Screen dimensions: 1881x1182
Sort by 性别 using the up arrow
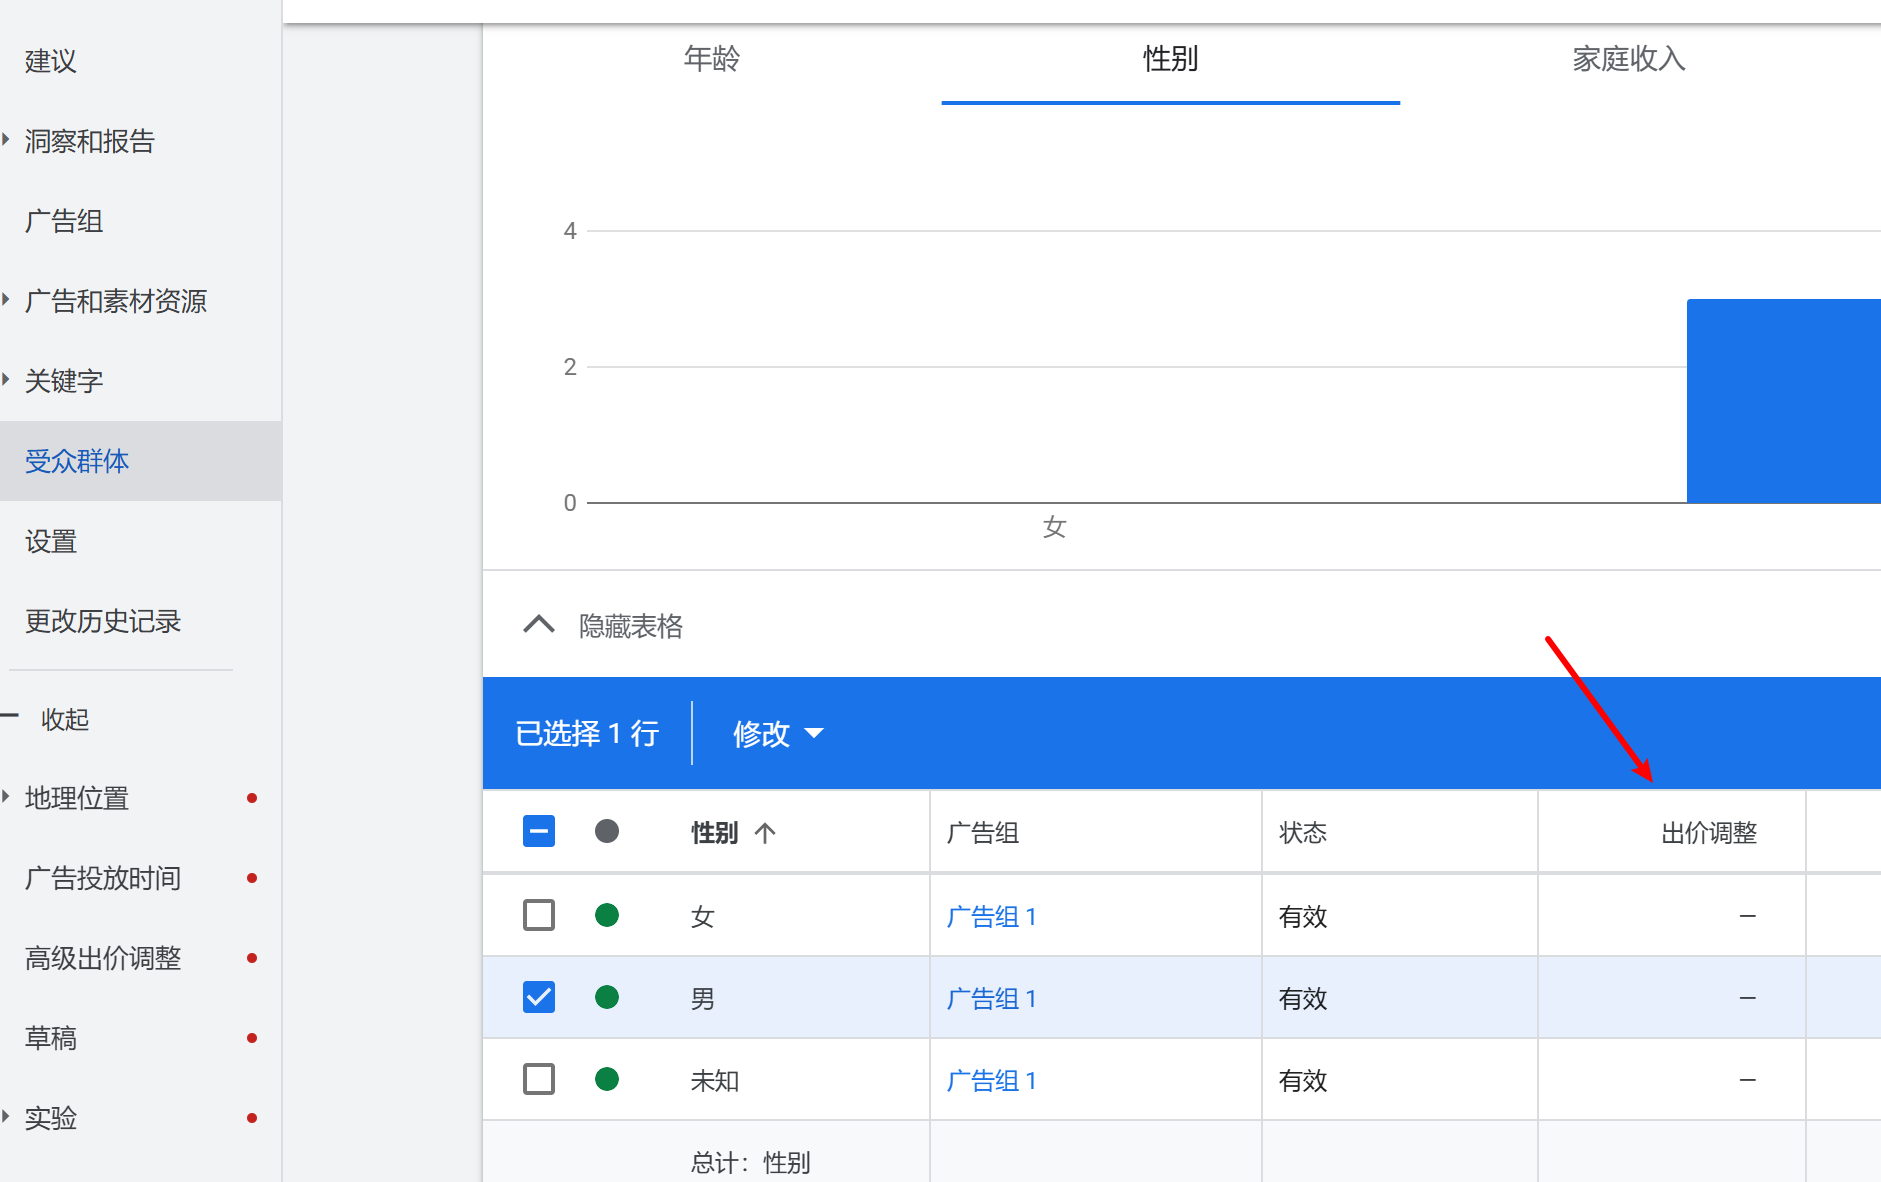point(765,833)
